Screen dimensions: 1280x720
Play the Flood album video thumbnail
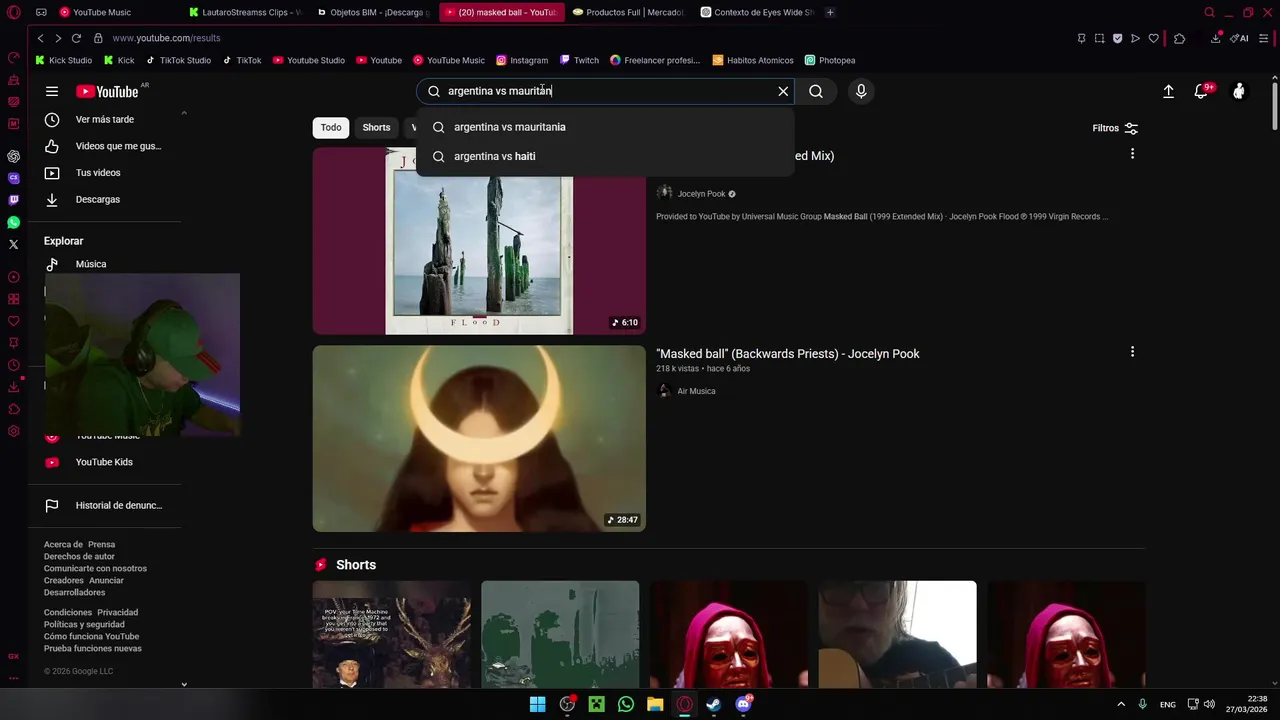pyautogui.click(x=479, y=241)
